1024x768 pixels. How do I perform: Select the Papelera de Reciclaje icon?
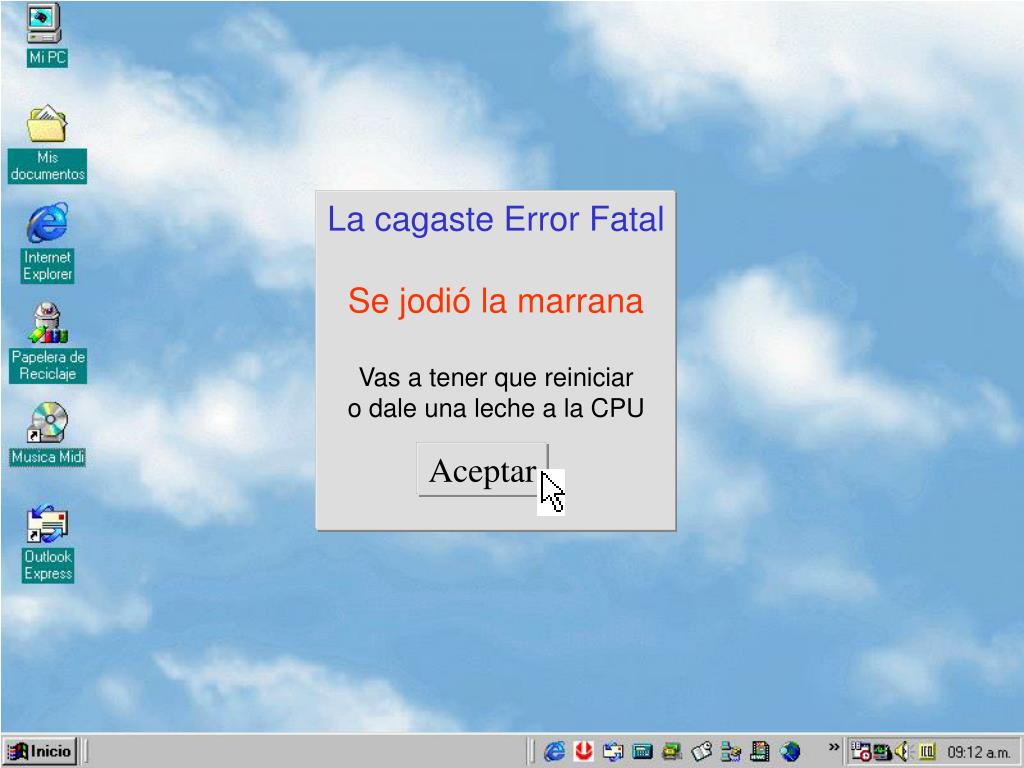[x=48, y=342]
